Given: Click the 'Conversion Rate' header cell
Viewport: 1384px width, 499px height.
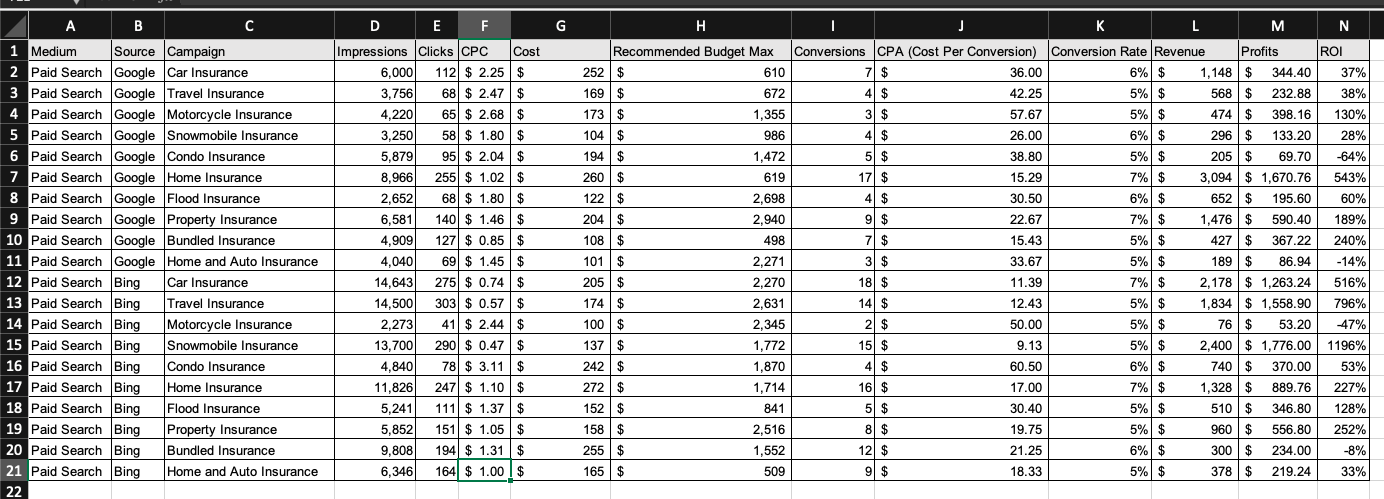Looking at the screenshot, I should 1100,51.
